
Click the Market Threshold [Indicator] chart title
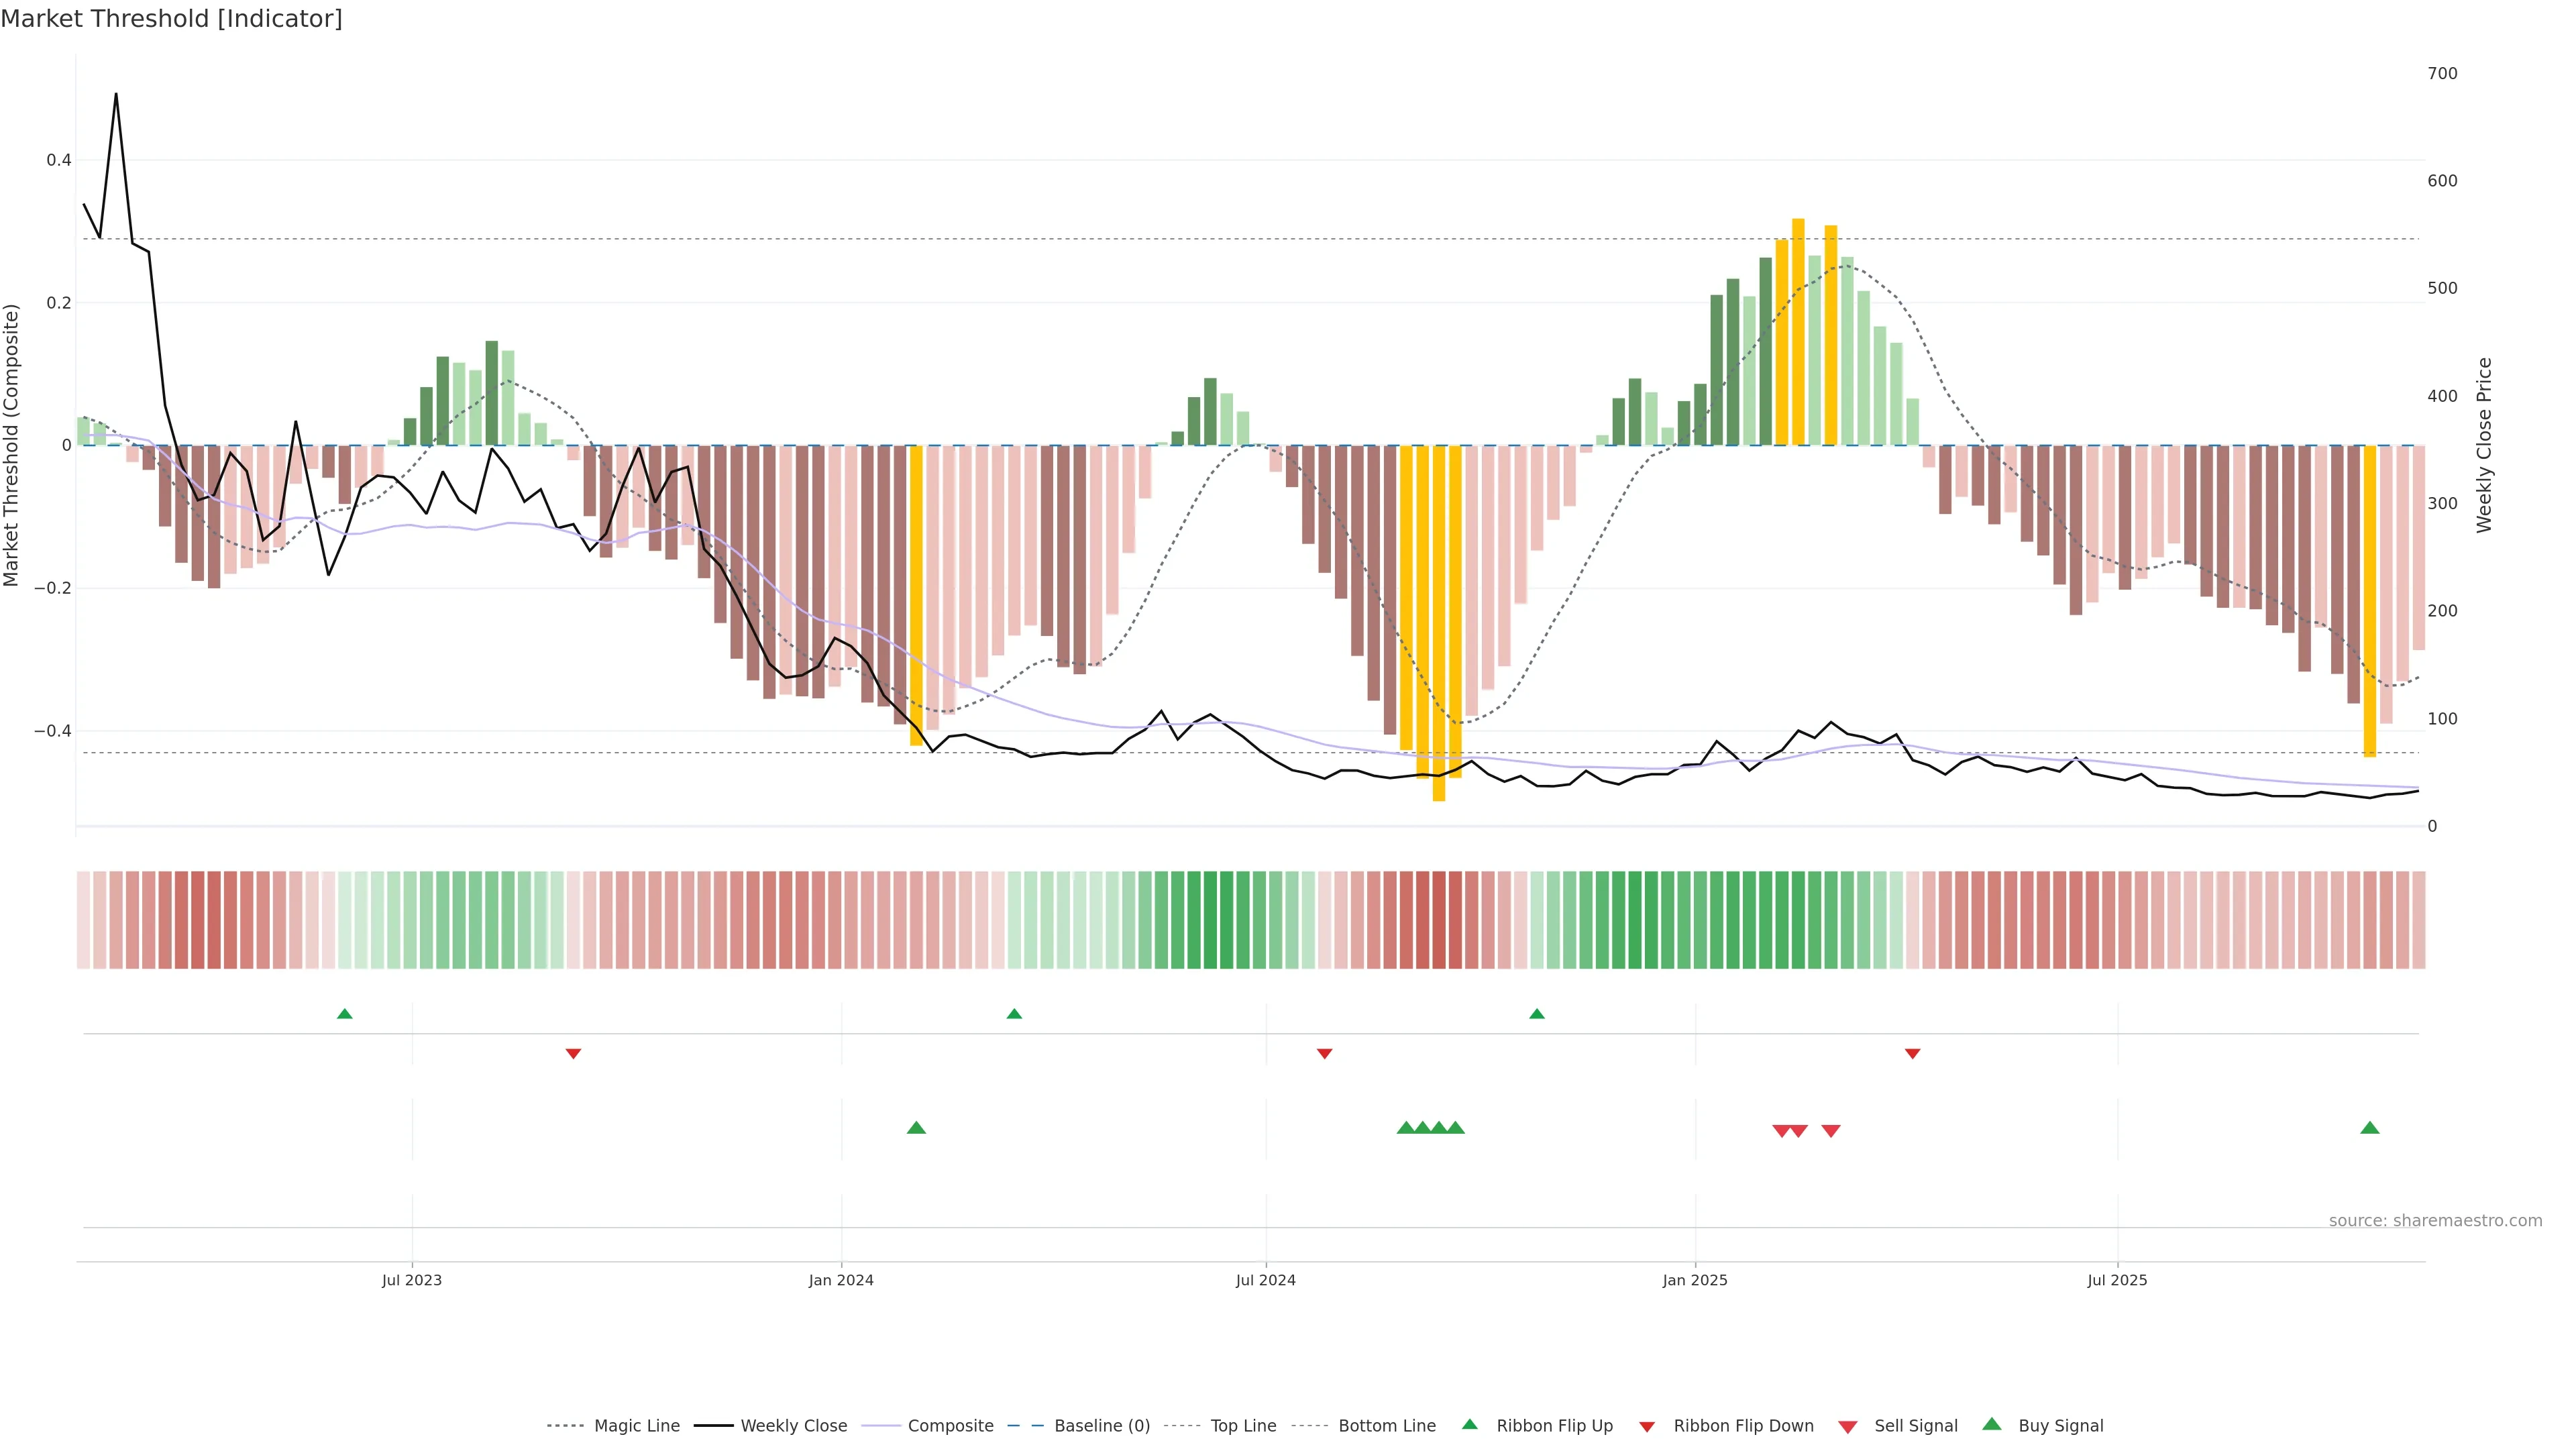[x=171, y=19]
